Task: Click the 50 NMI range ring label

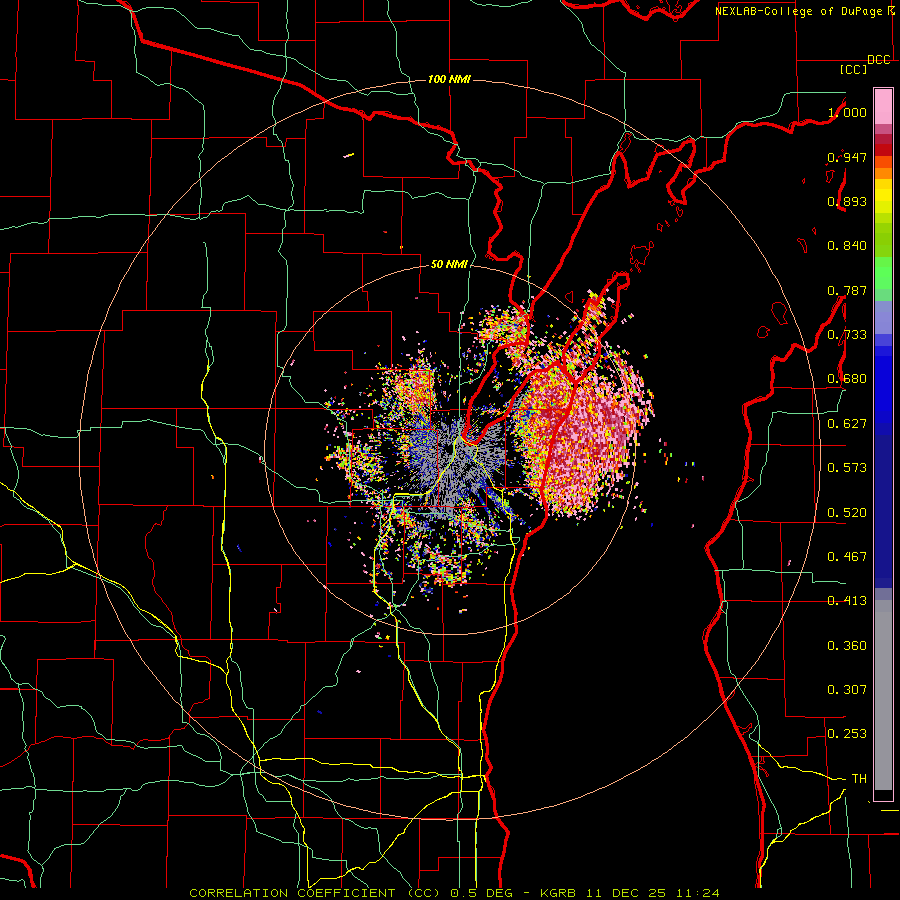Action: [449, 264]
